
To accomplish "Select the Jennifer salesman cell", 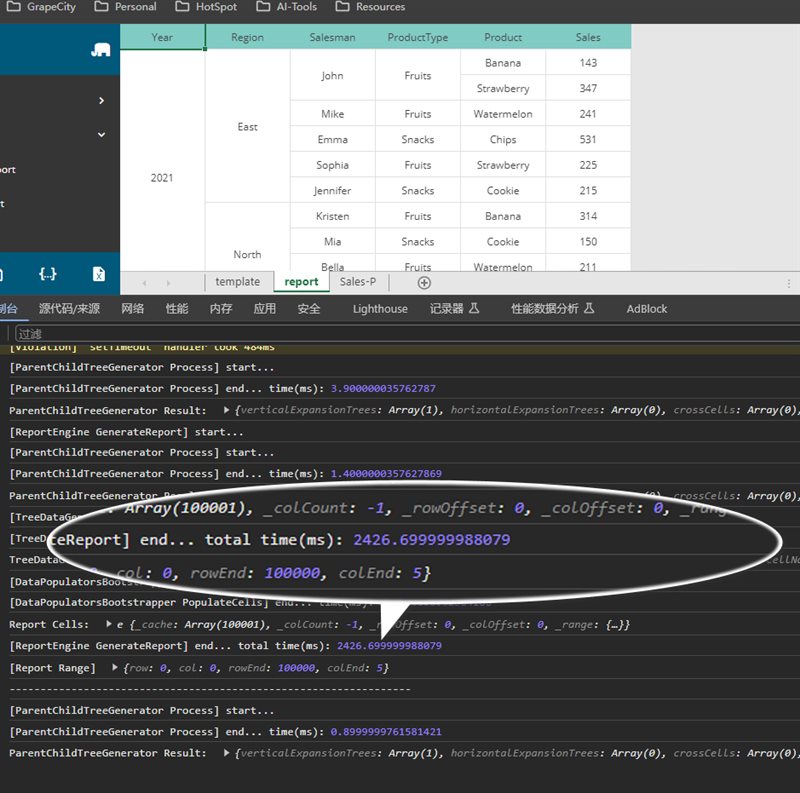I will click(333, 190).
